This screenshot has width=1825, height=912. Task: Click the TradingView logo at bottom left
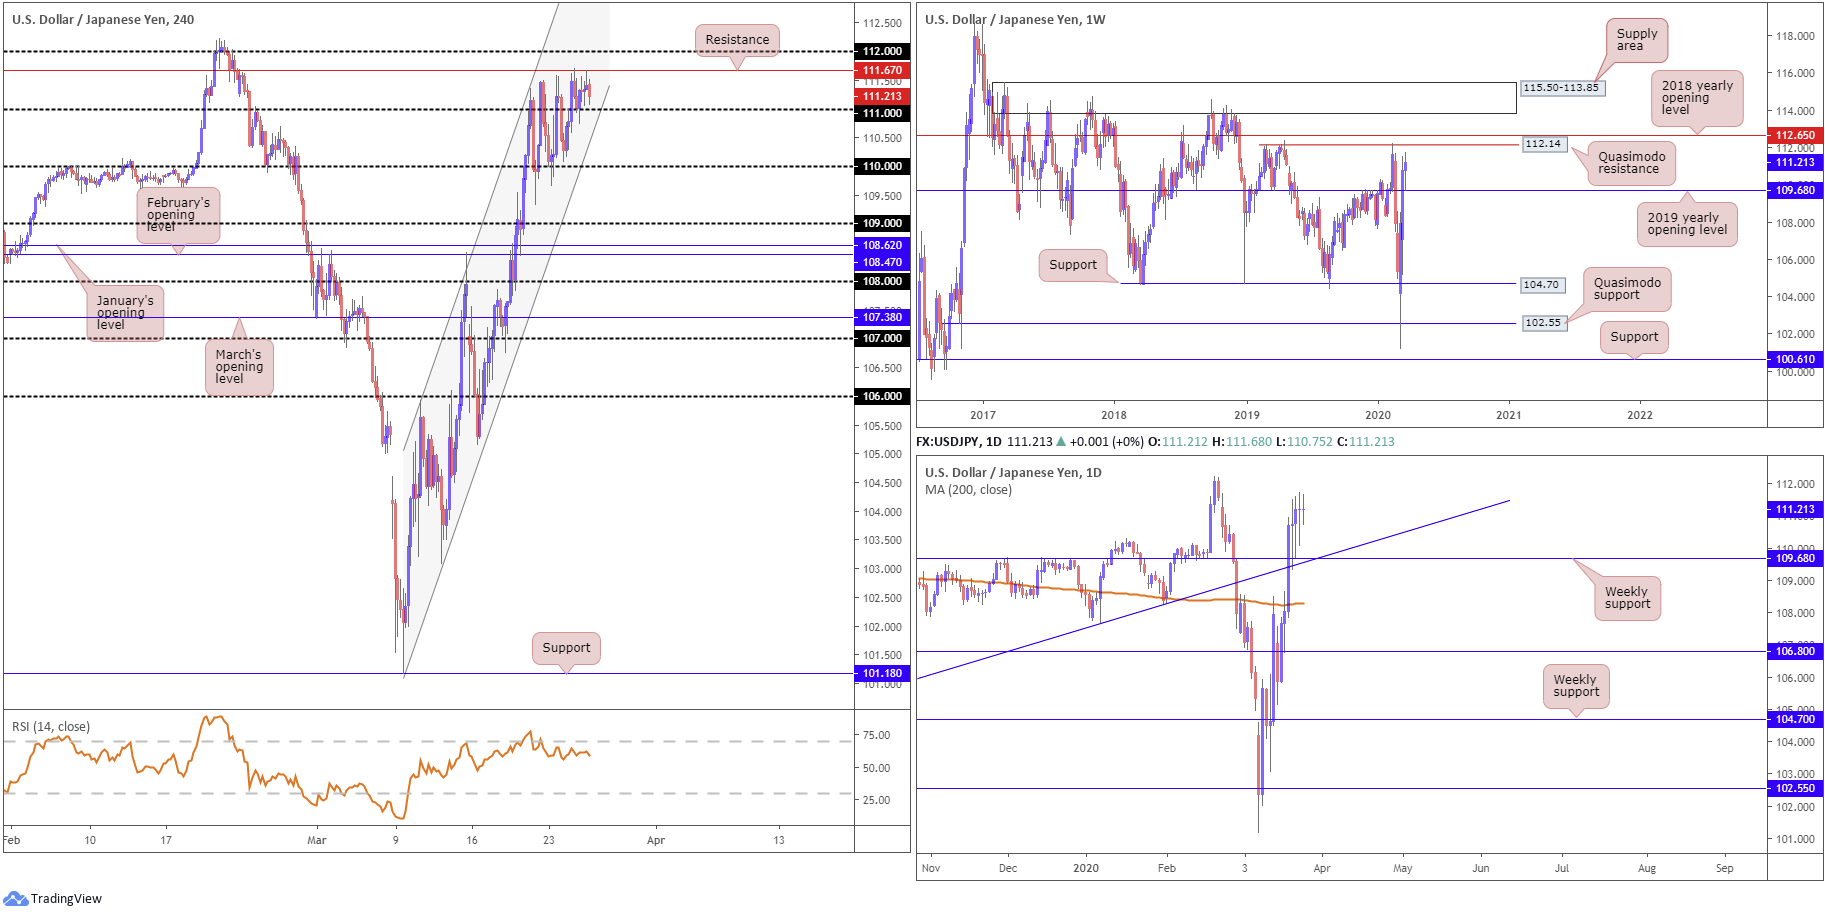(x=53, y=898)
